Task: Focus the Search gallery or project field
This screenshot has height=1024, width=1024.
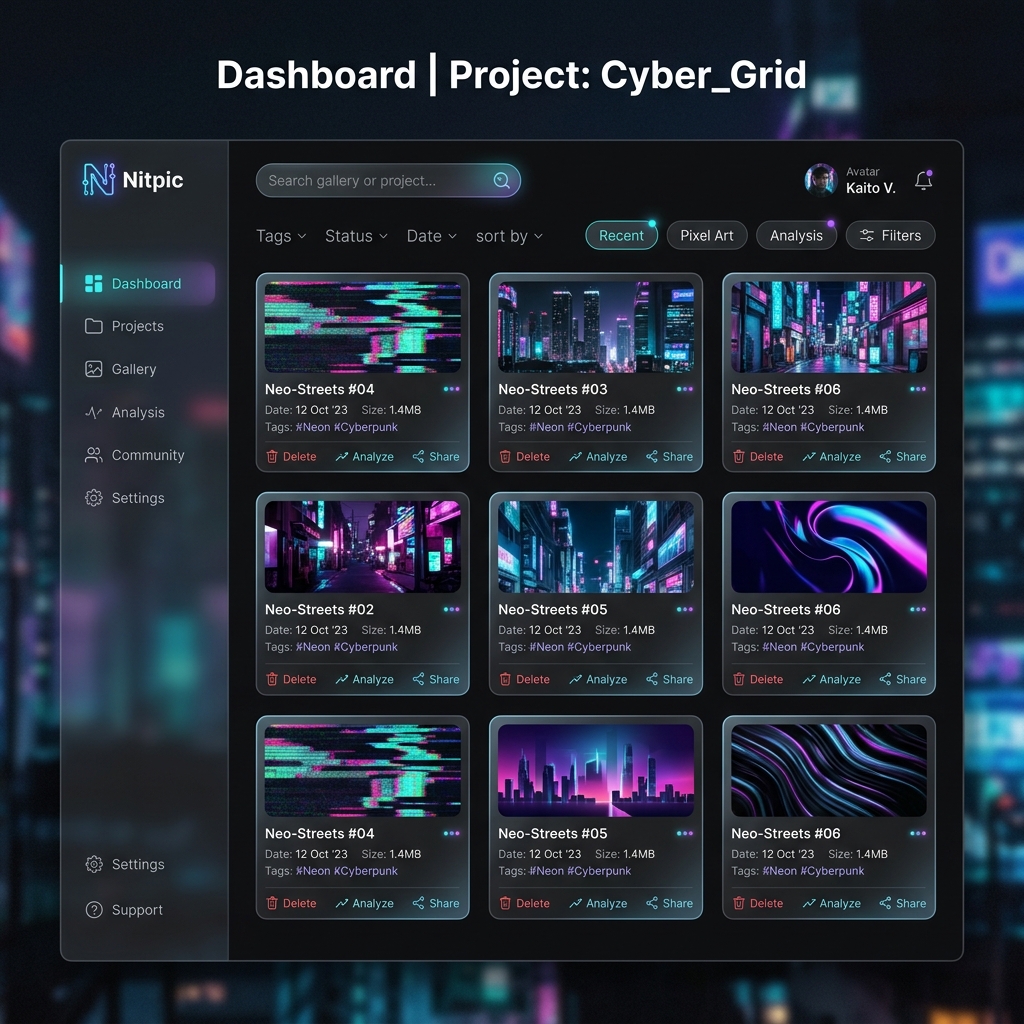Action: coord(388,180)
